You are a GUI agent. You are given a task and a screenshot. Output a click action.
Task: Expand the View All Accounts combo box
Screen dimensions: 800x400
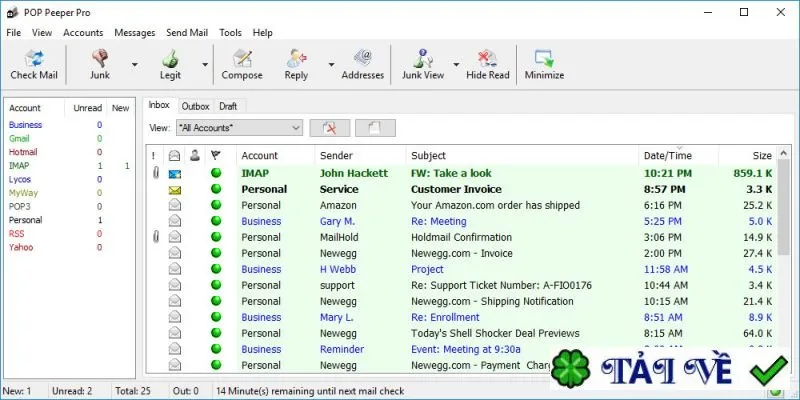[x=239, y=128]
